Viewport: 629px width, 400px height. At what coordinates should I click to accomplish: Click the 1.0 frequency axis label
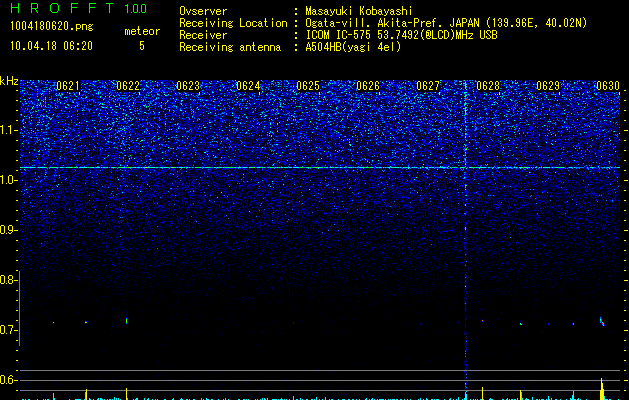pyautogui.click(x=7, y=180)
